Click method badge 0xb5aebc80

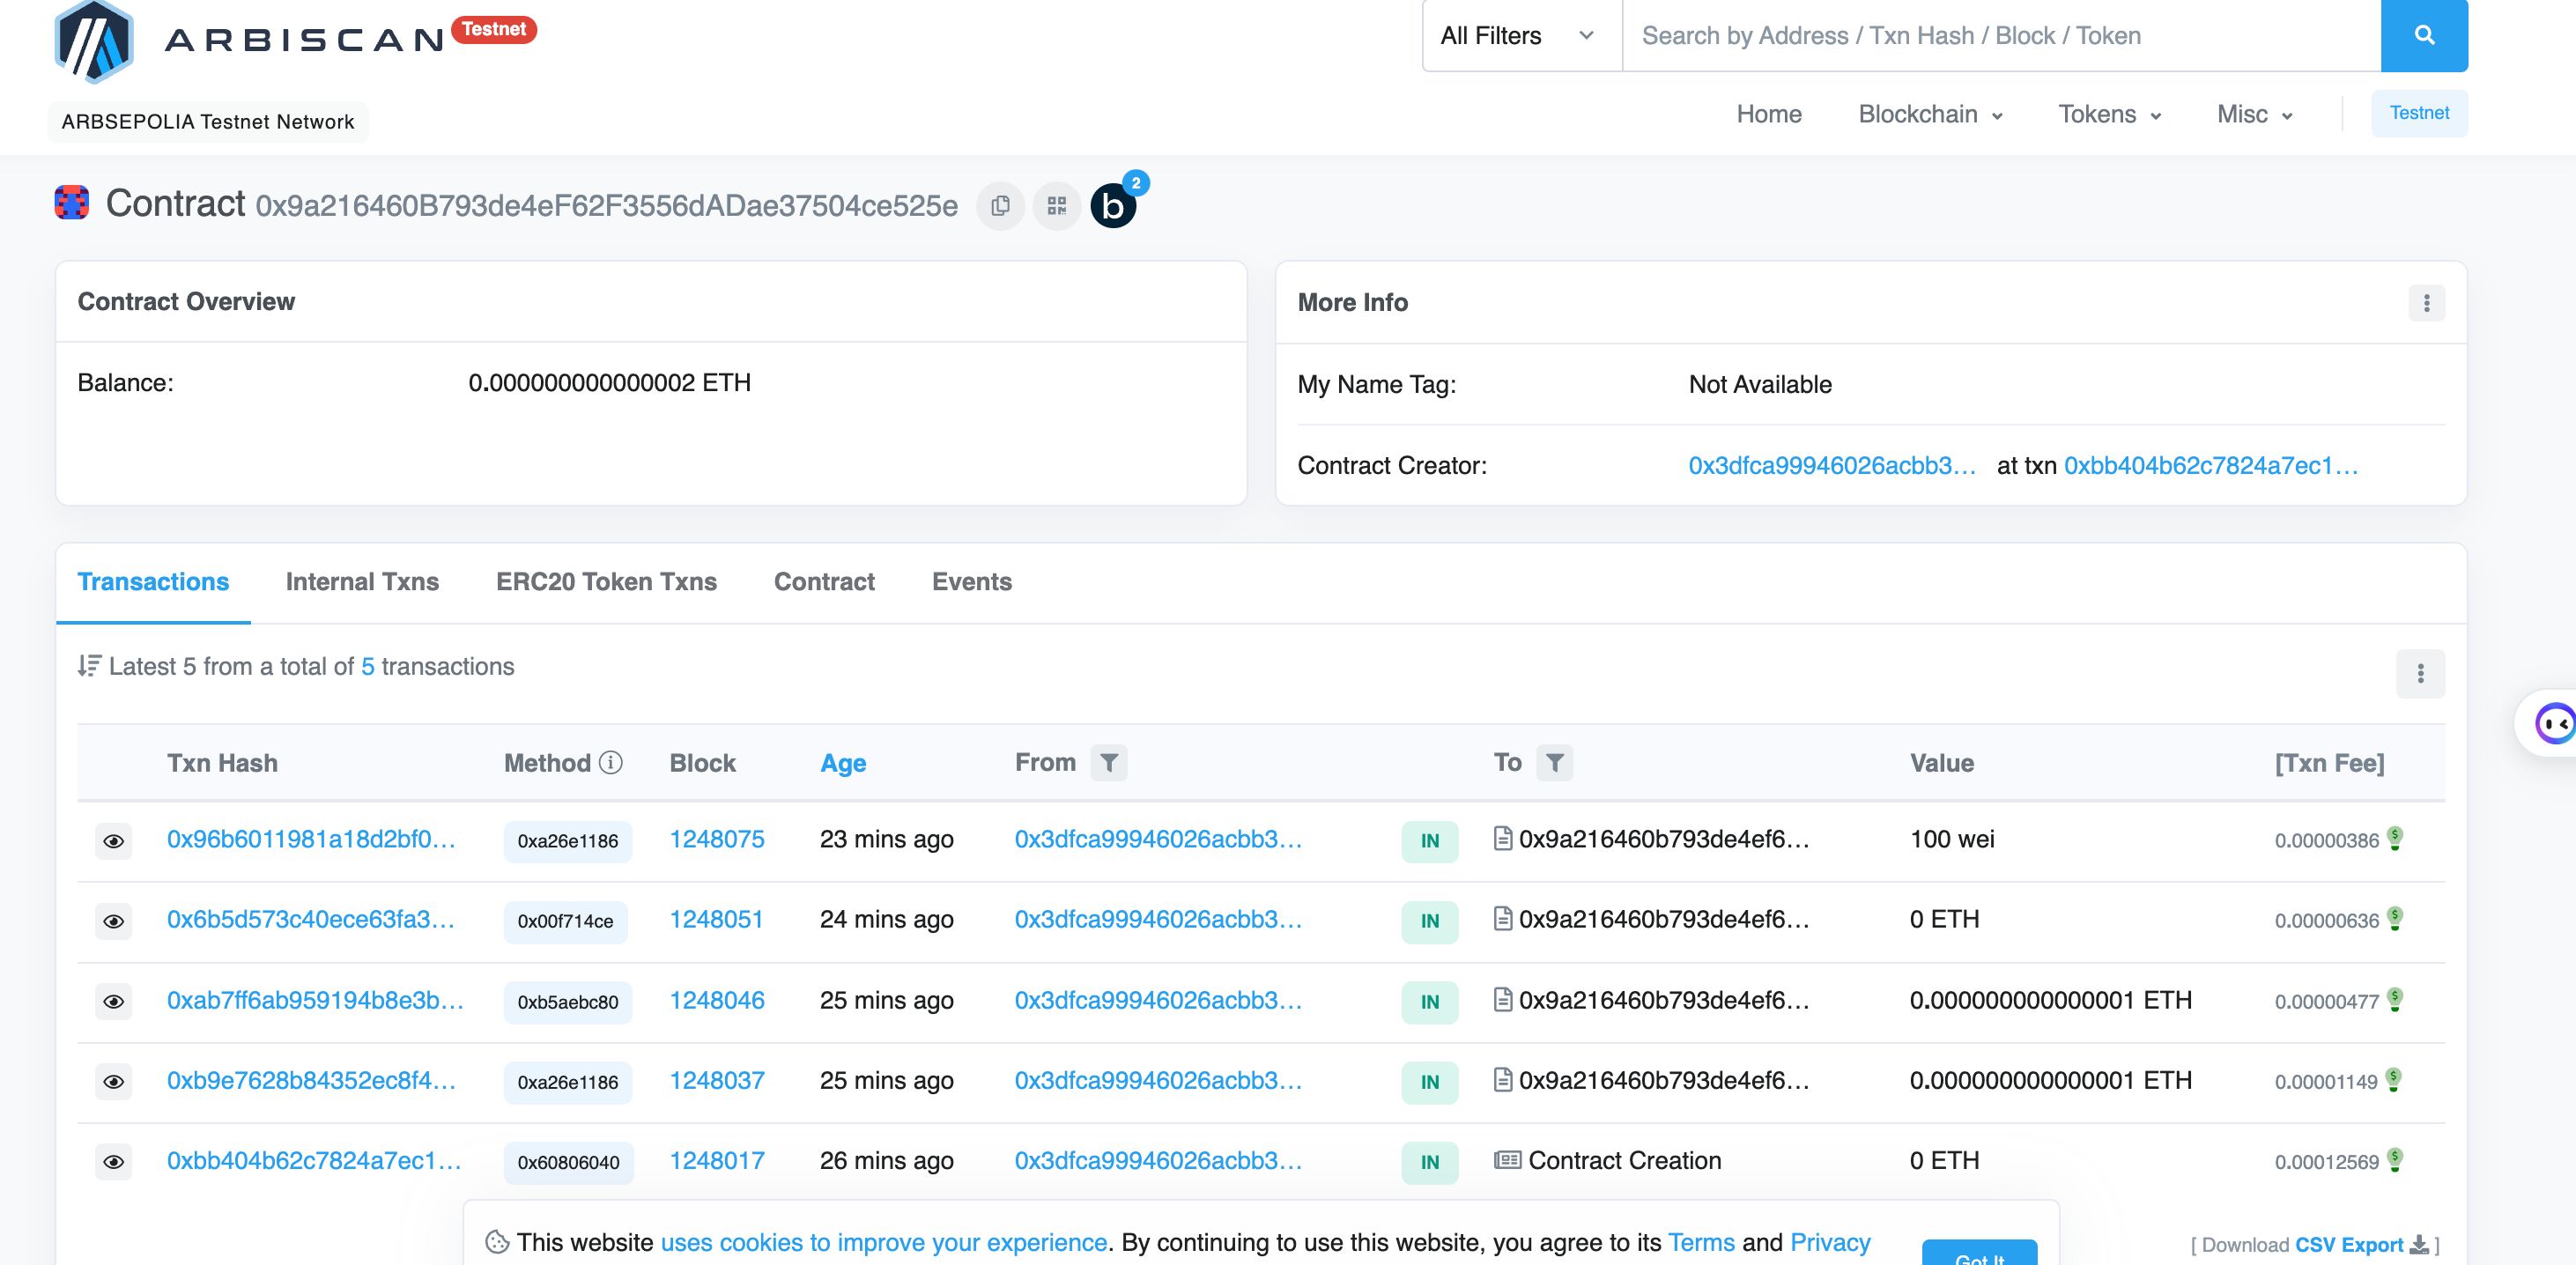[x=568, y=1002]
